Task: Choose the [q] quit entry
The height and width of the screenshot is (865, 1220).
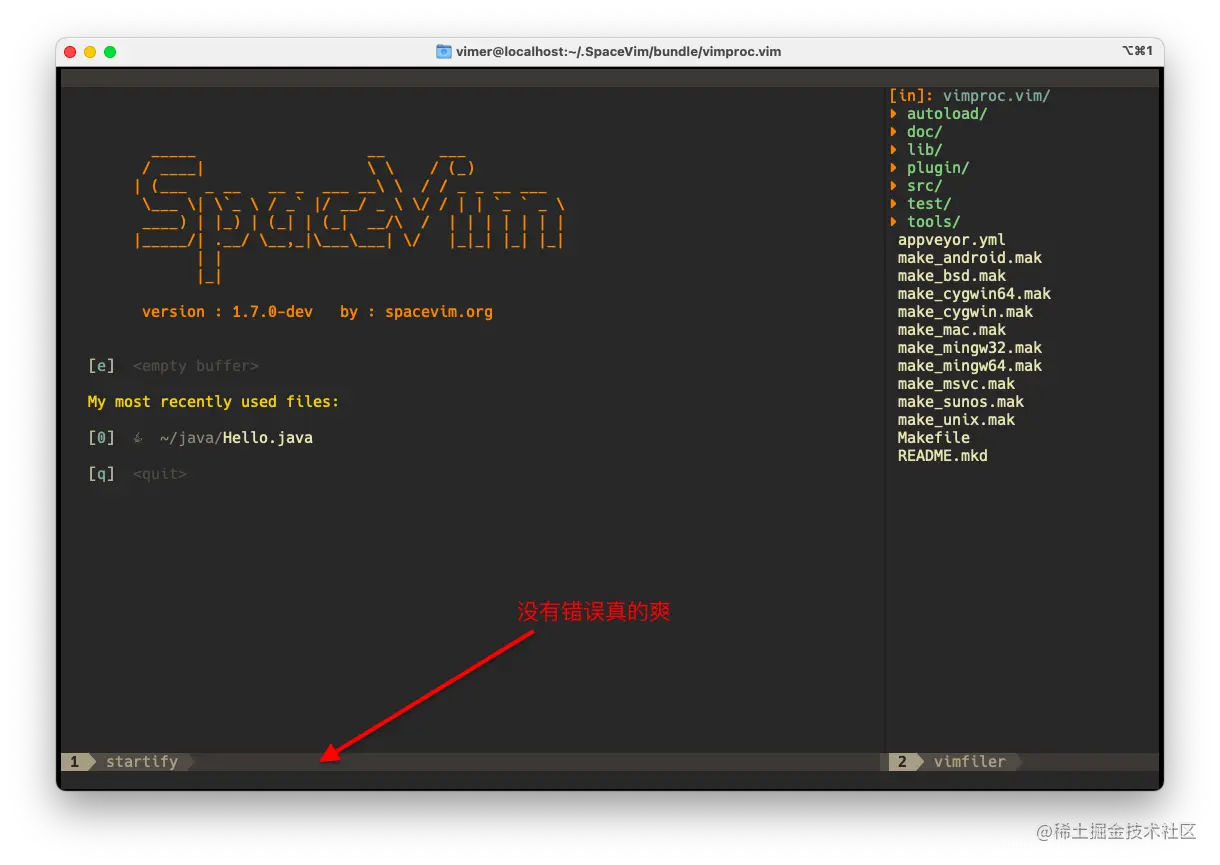Action: (137, 474)
